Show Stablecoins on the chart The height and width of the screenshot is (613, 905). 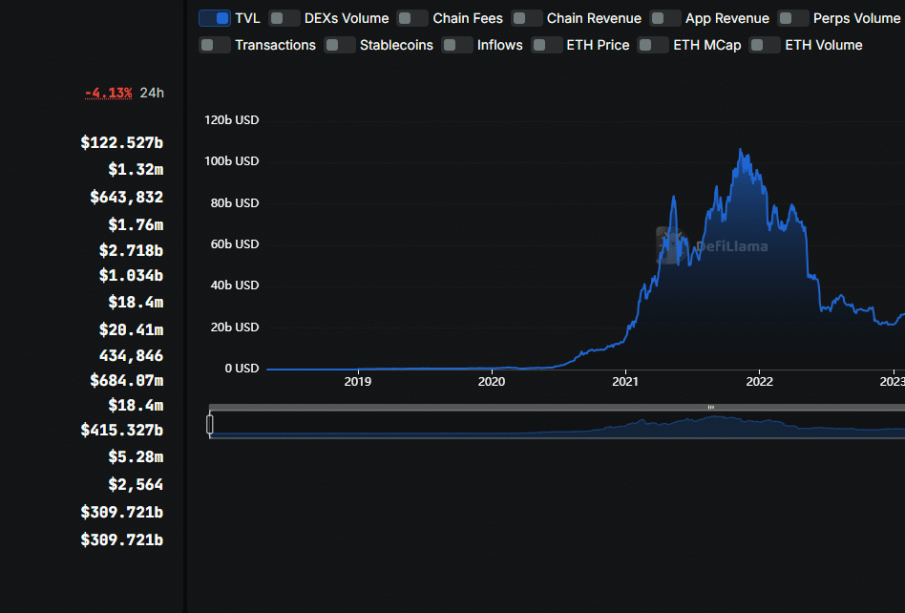(x=340, y=45)
